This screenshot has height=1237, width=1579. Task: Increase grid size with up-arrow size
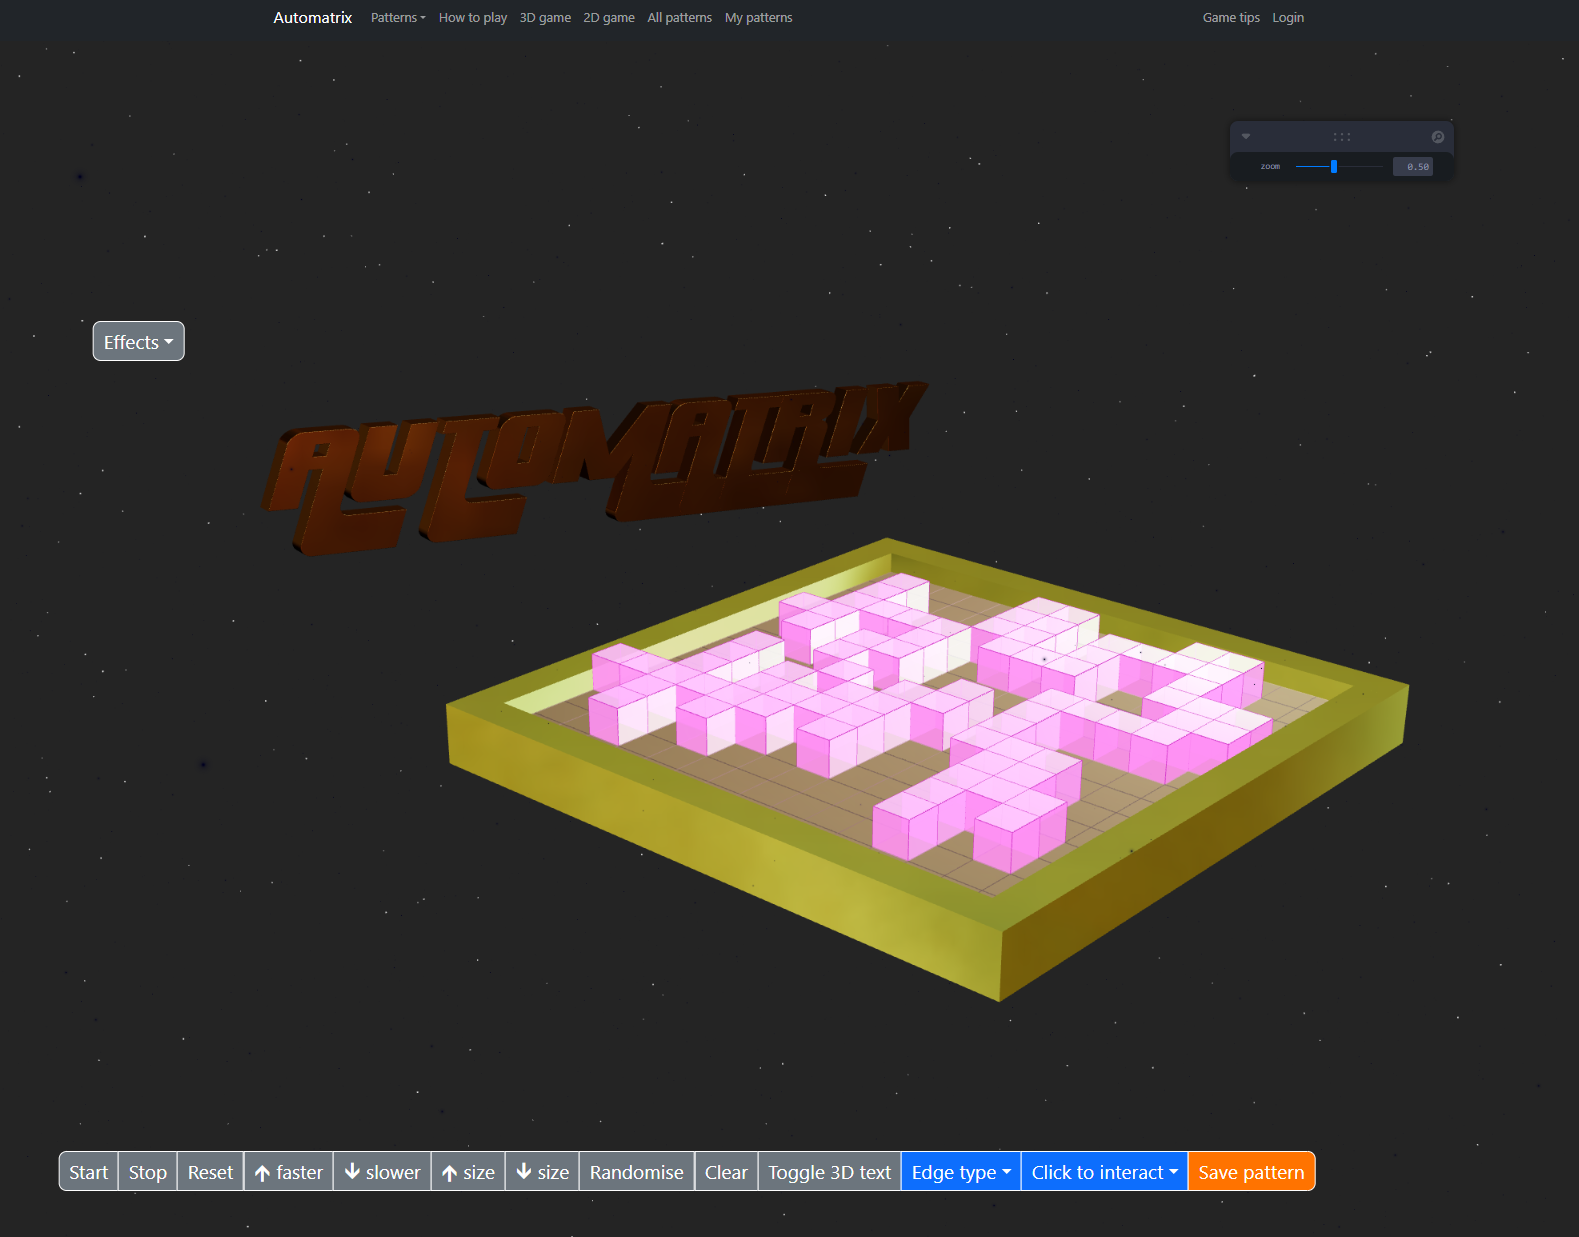(x=468, y=1172)
